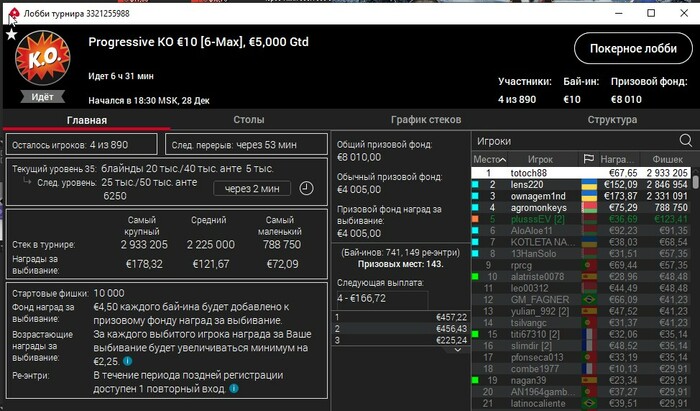Select player agromonkeys row

click(x=581, y=208)
